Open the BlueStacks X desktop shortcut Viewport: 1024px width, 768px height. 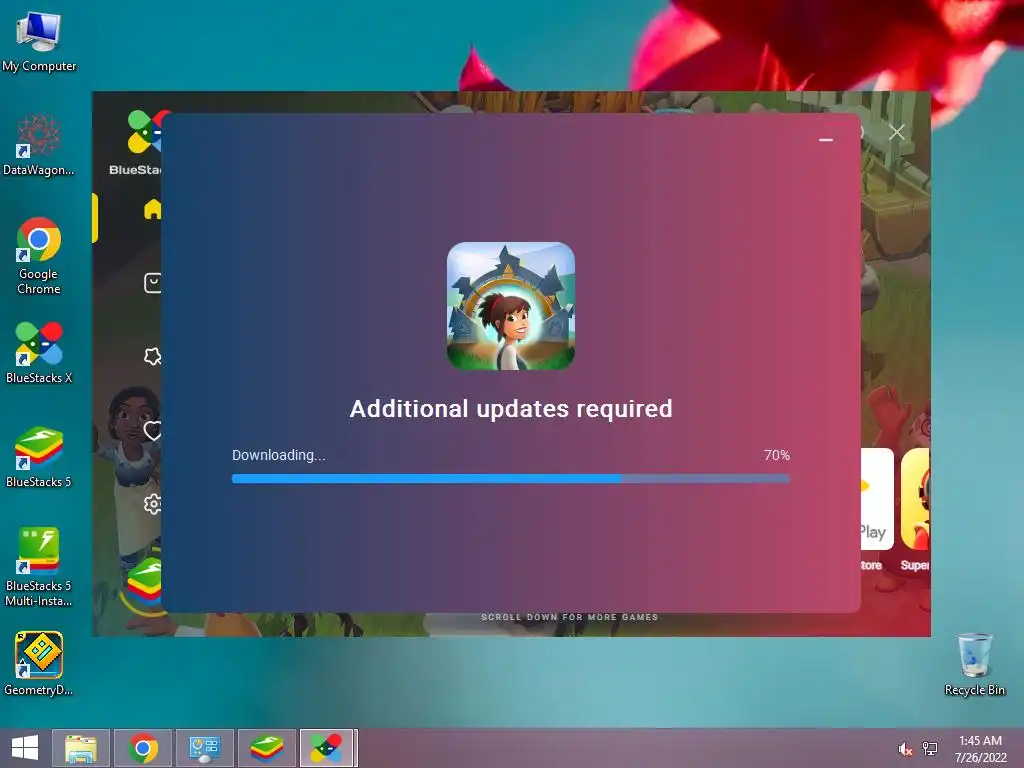coord(39,353)
